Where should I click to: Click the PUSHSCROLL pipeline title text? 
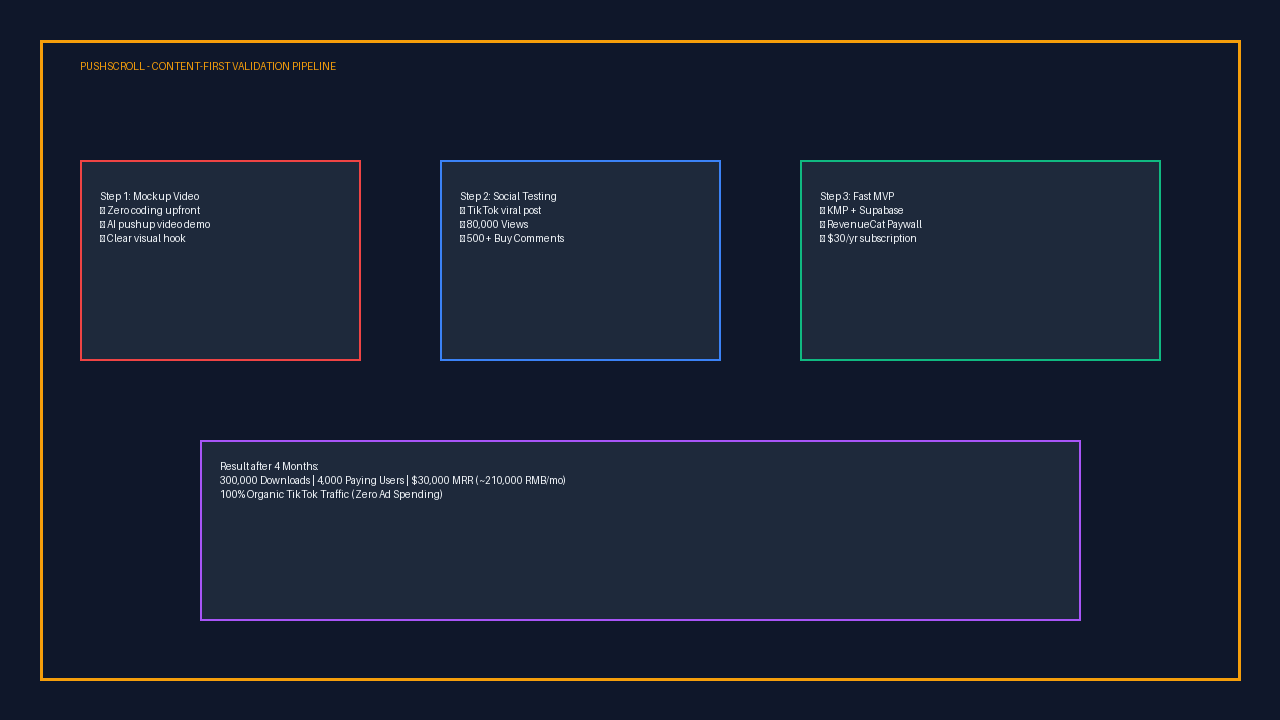pyautogui.click(x=208, y=66)
